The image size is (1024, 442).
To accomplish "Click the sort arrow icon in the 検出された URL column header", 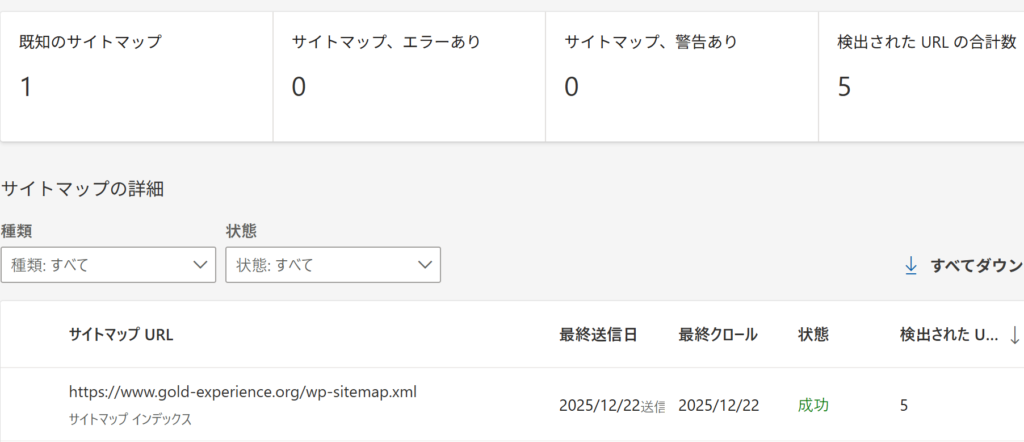I will 1014,335.
